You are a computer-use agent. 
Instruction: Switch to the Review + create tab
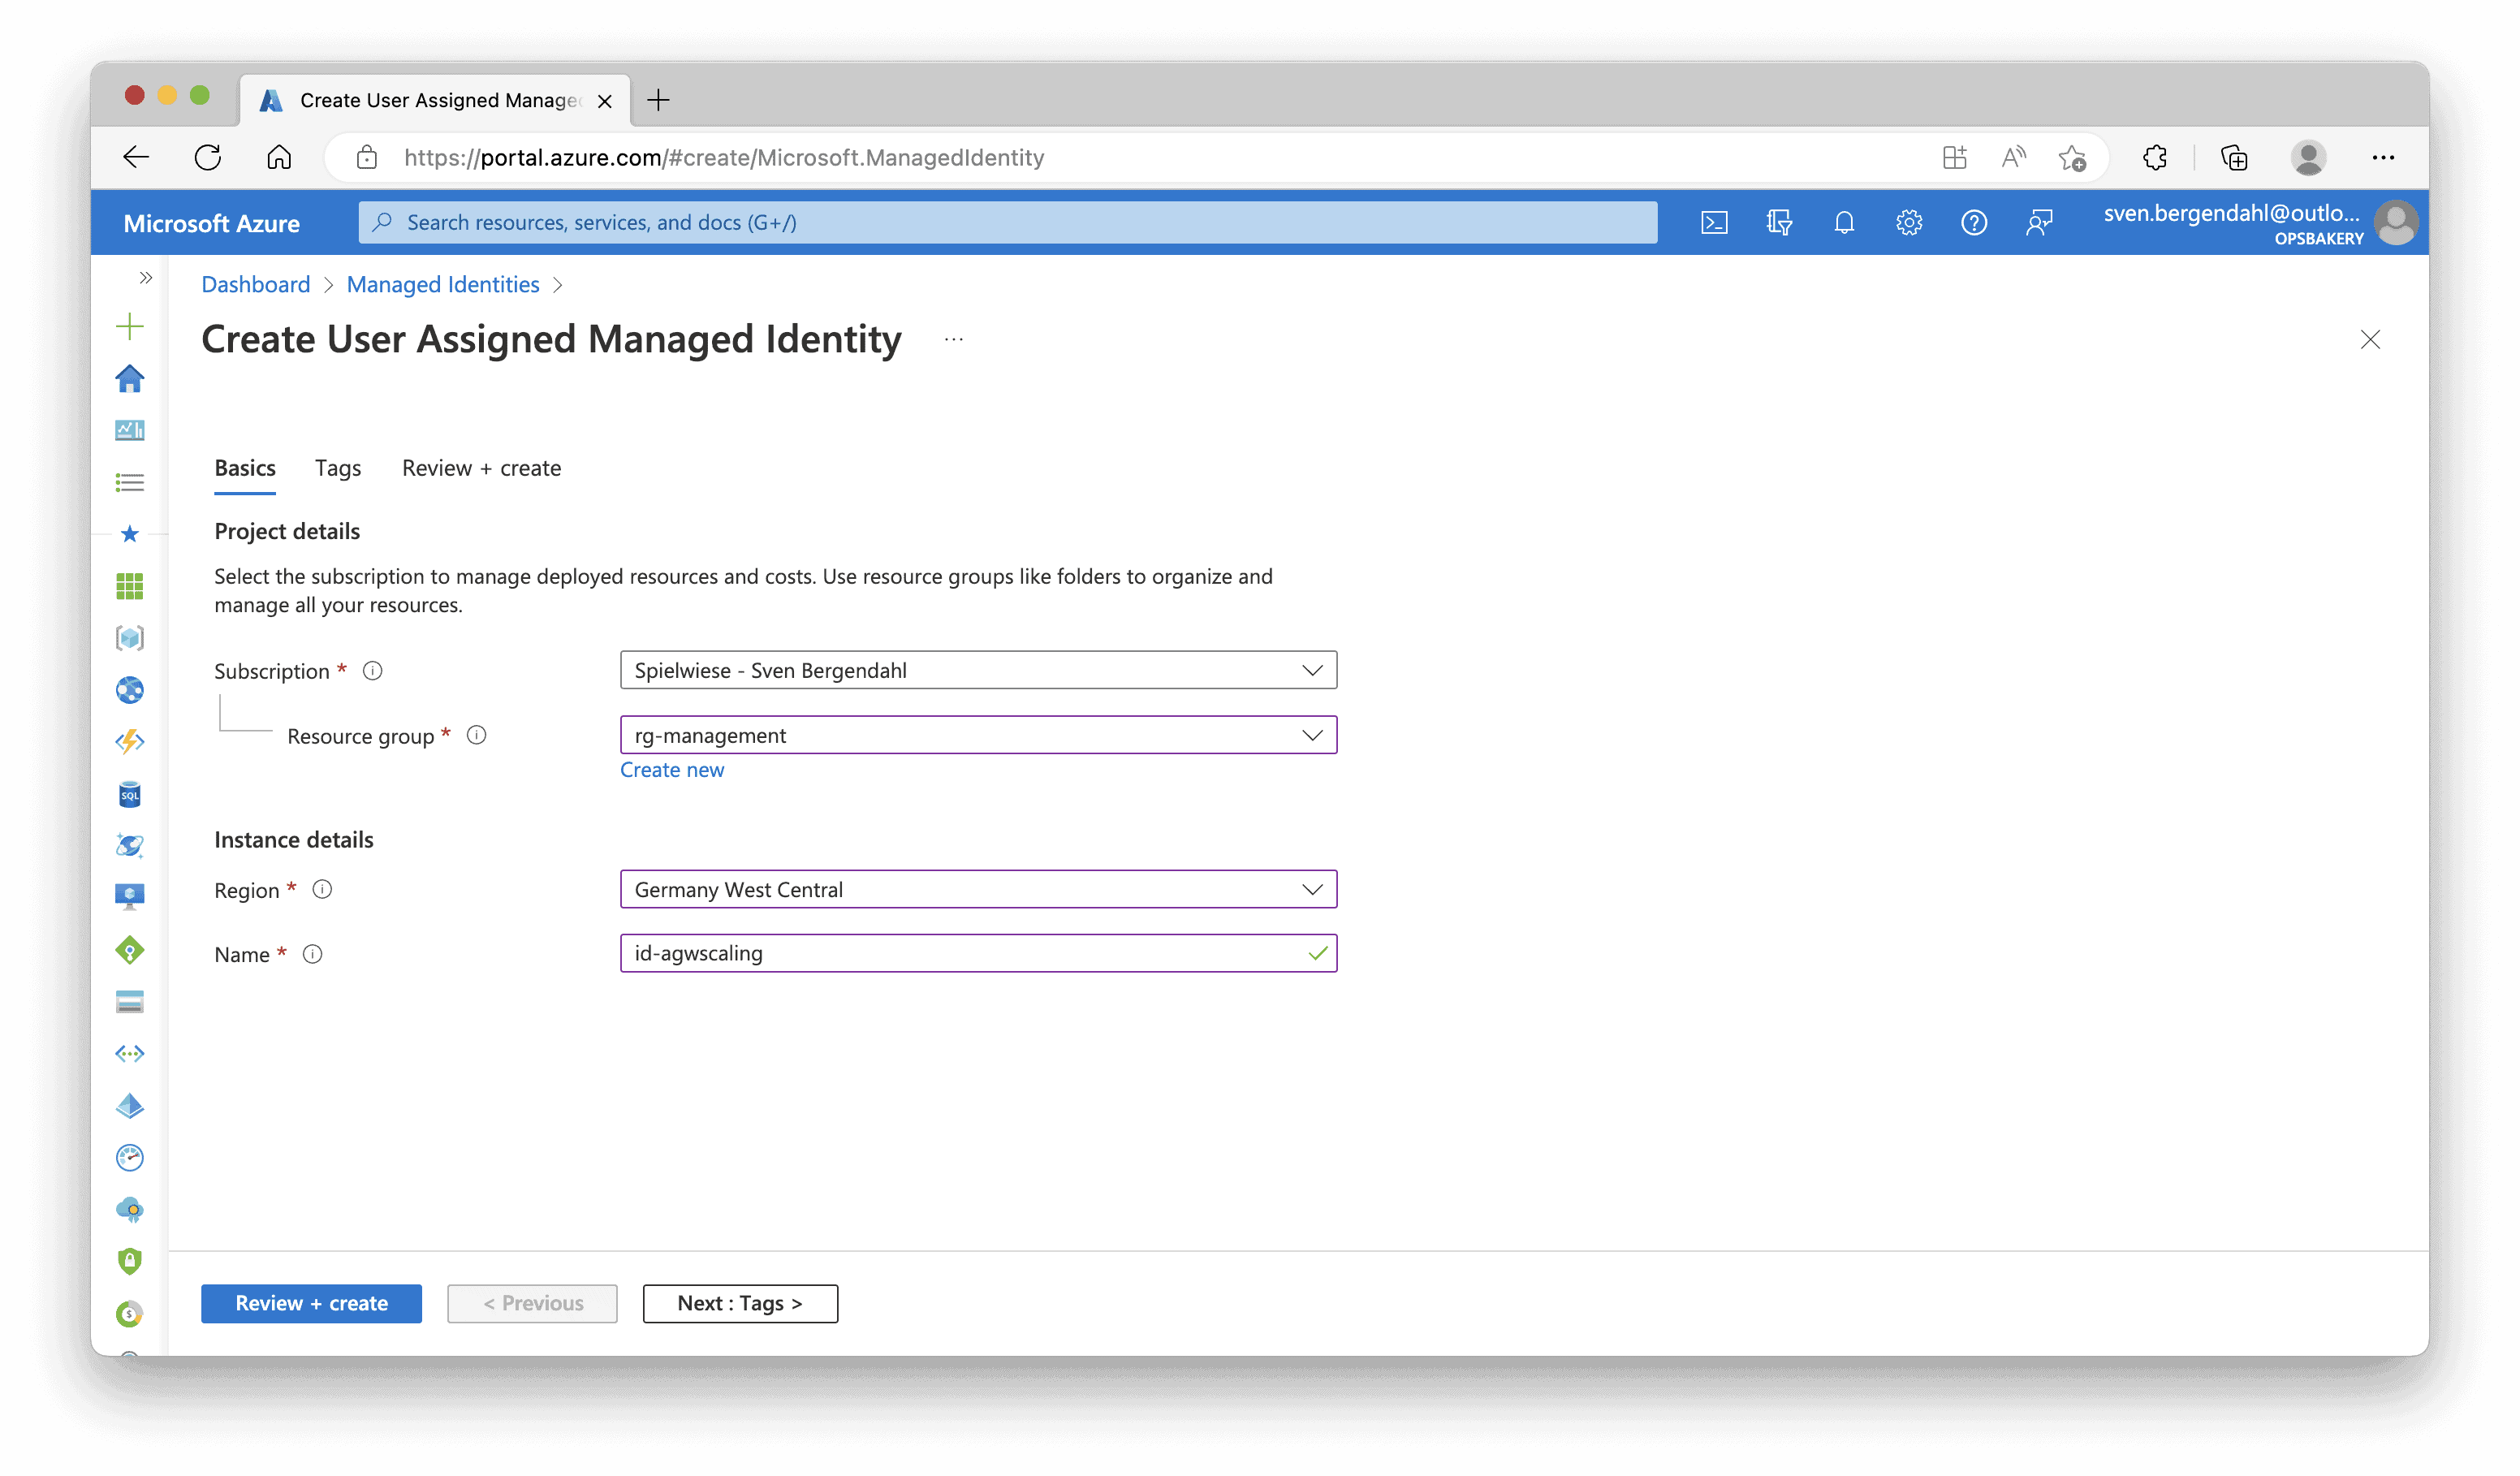click(x=481, y=468)
